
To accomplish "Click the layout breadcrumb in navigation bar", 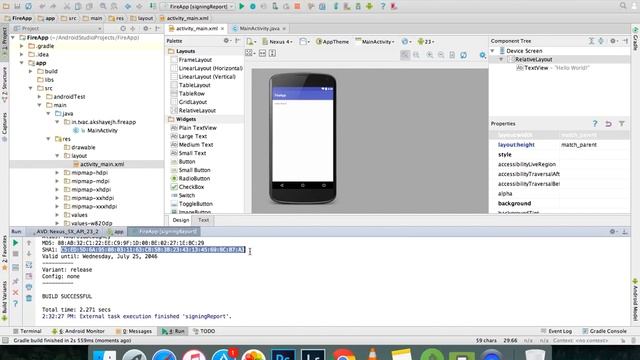I will click(142, 18).
